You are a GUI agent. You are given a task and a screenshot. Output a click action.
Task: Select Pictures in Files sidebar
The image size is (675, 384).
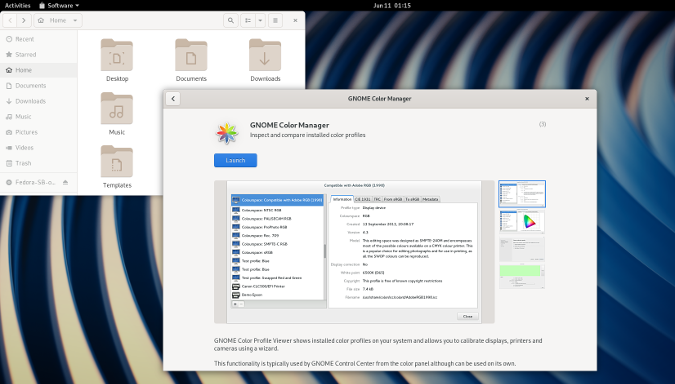click(38, 132)
